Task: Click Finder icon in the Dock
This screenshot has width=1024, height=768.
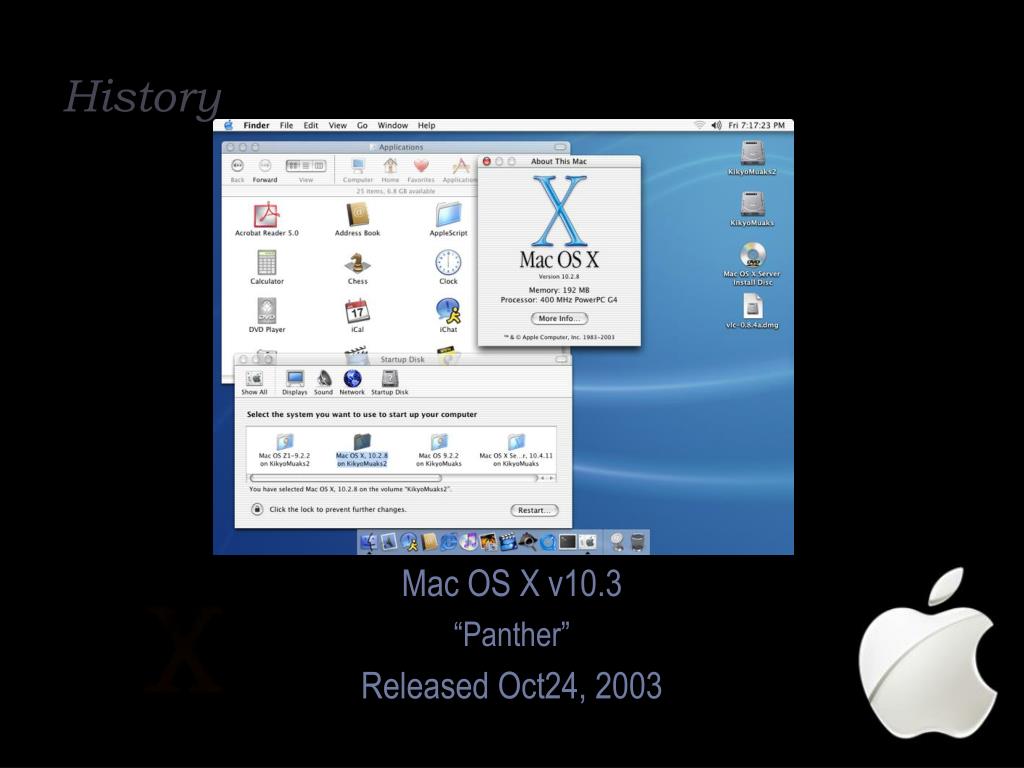Action: [x=369, y=541]
